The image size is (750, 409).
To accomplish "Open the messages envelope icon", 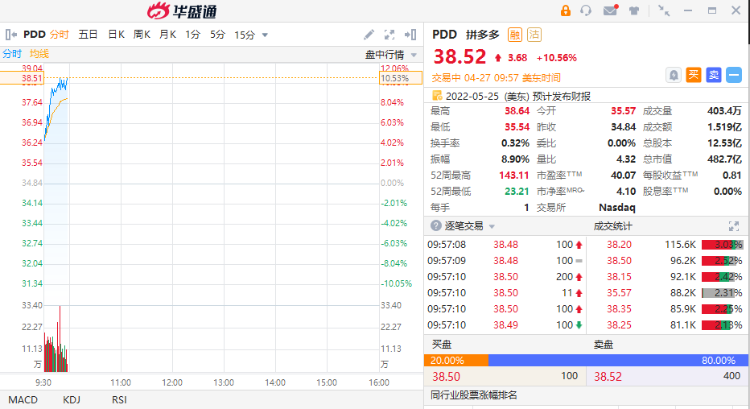I will pos(610,11).
